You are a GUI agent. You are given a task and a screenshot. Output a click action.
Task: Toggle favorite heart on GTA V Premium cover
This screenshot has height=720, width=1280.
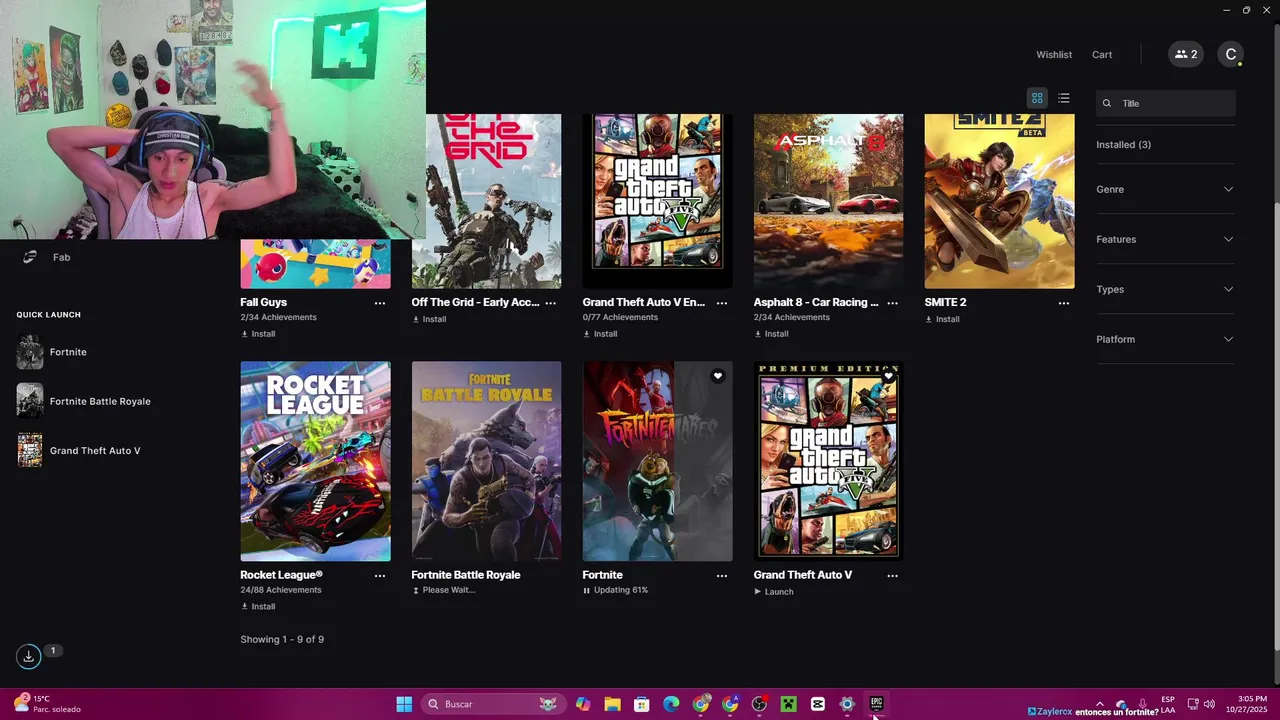tap(888, 376)
